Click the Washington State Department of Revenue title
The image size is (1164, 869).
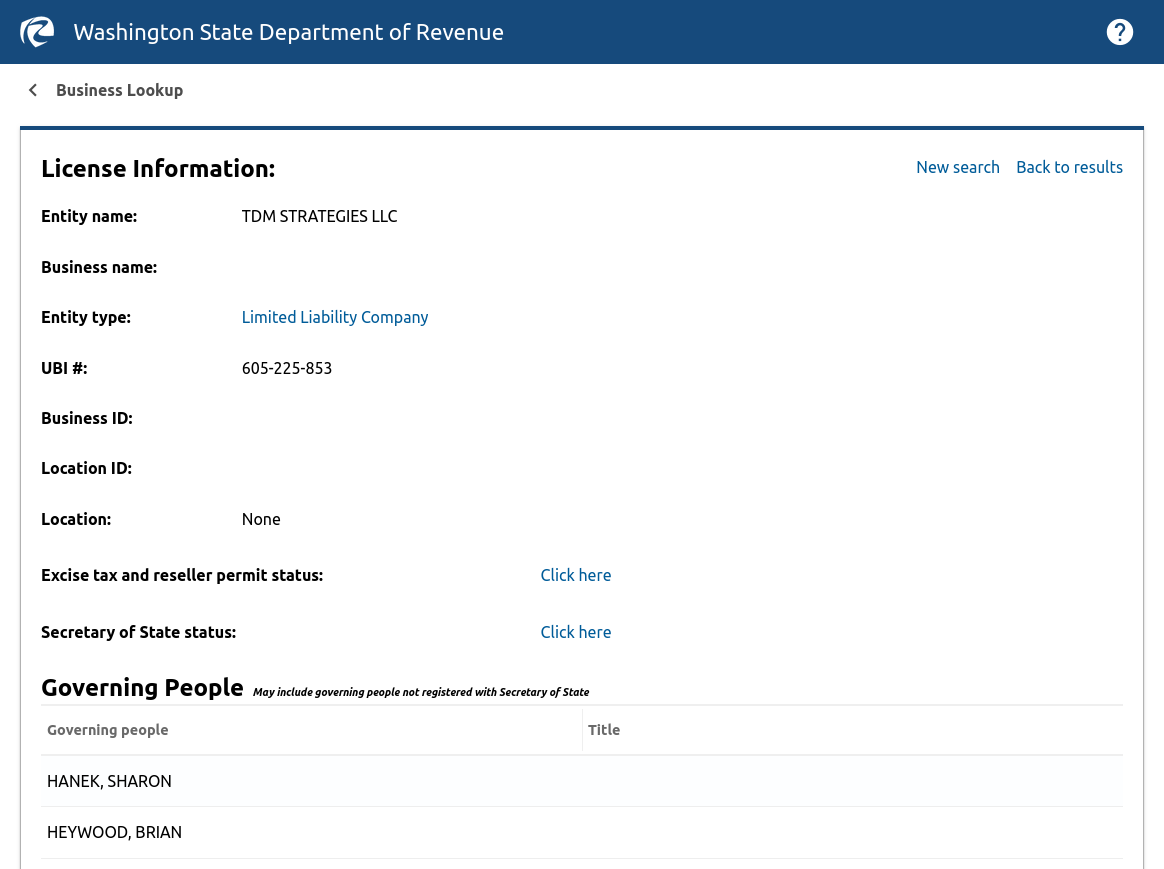click(288, 32)
